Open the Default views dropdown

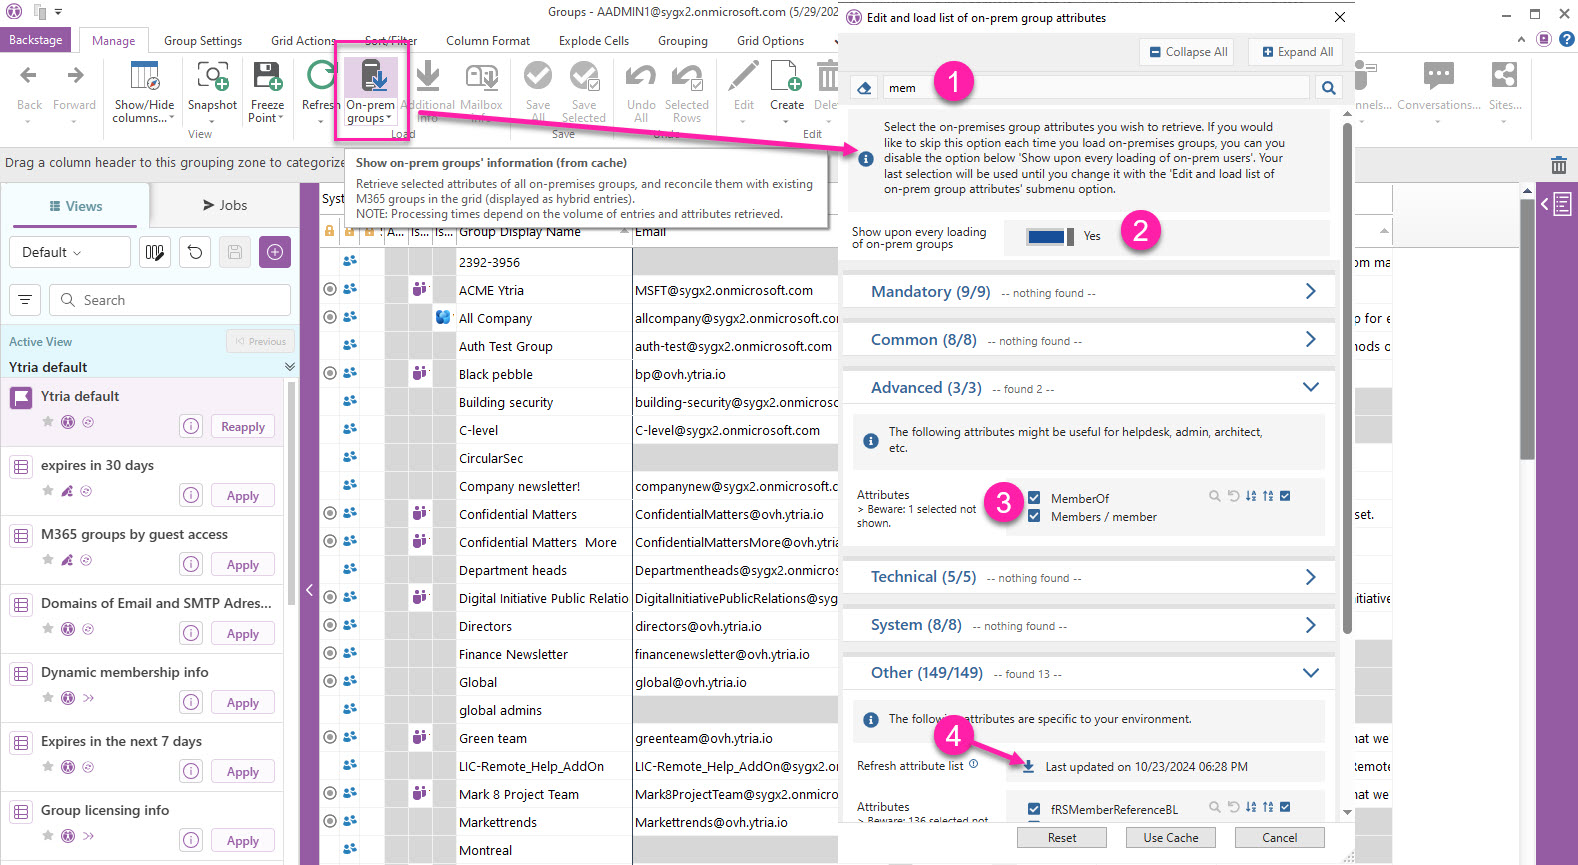[x=70, y=252]
